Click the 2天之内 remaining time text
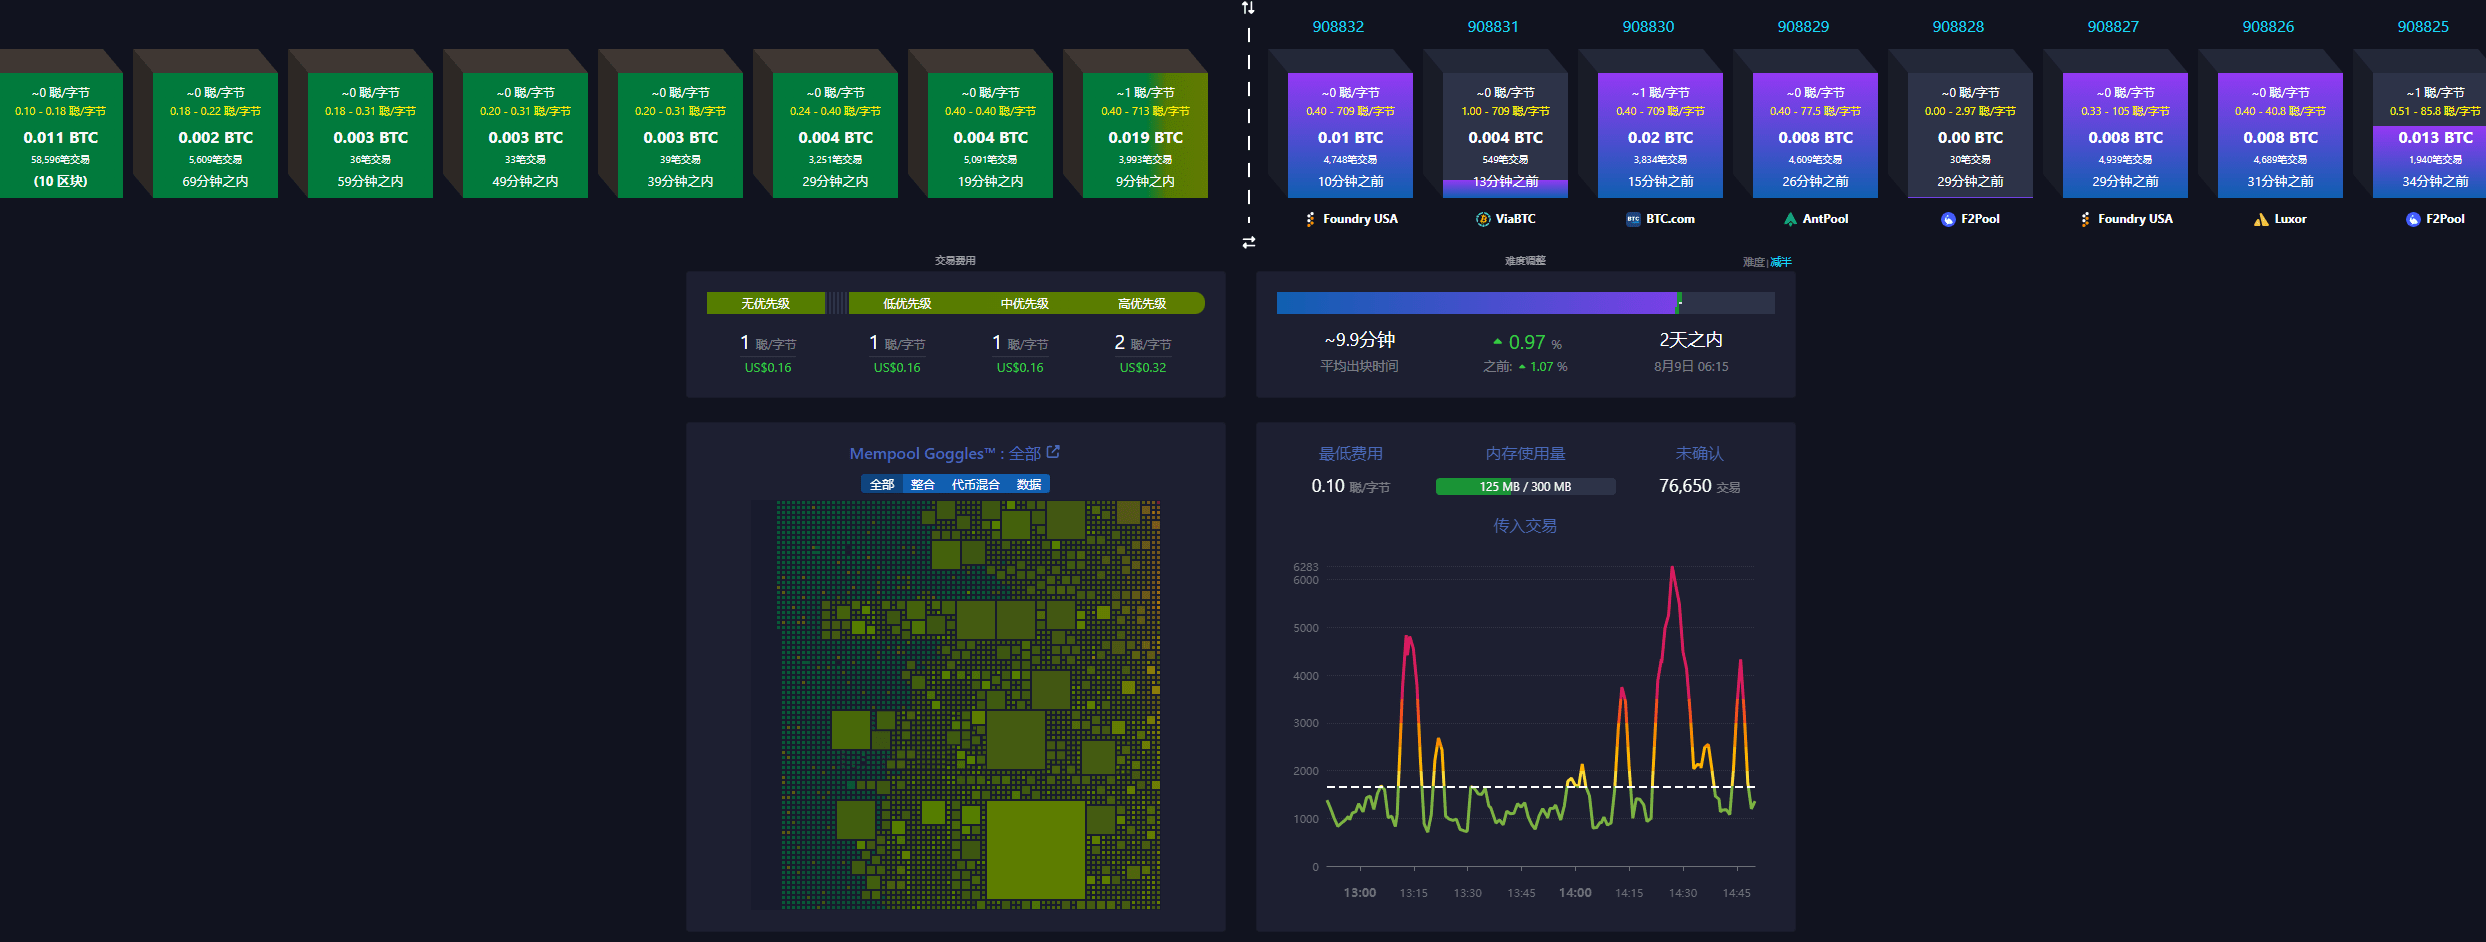Viewport: 2486px width, 942px height. point(1691,340)
